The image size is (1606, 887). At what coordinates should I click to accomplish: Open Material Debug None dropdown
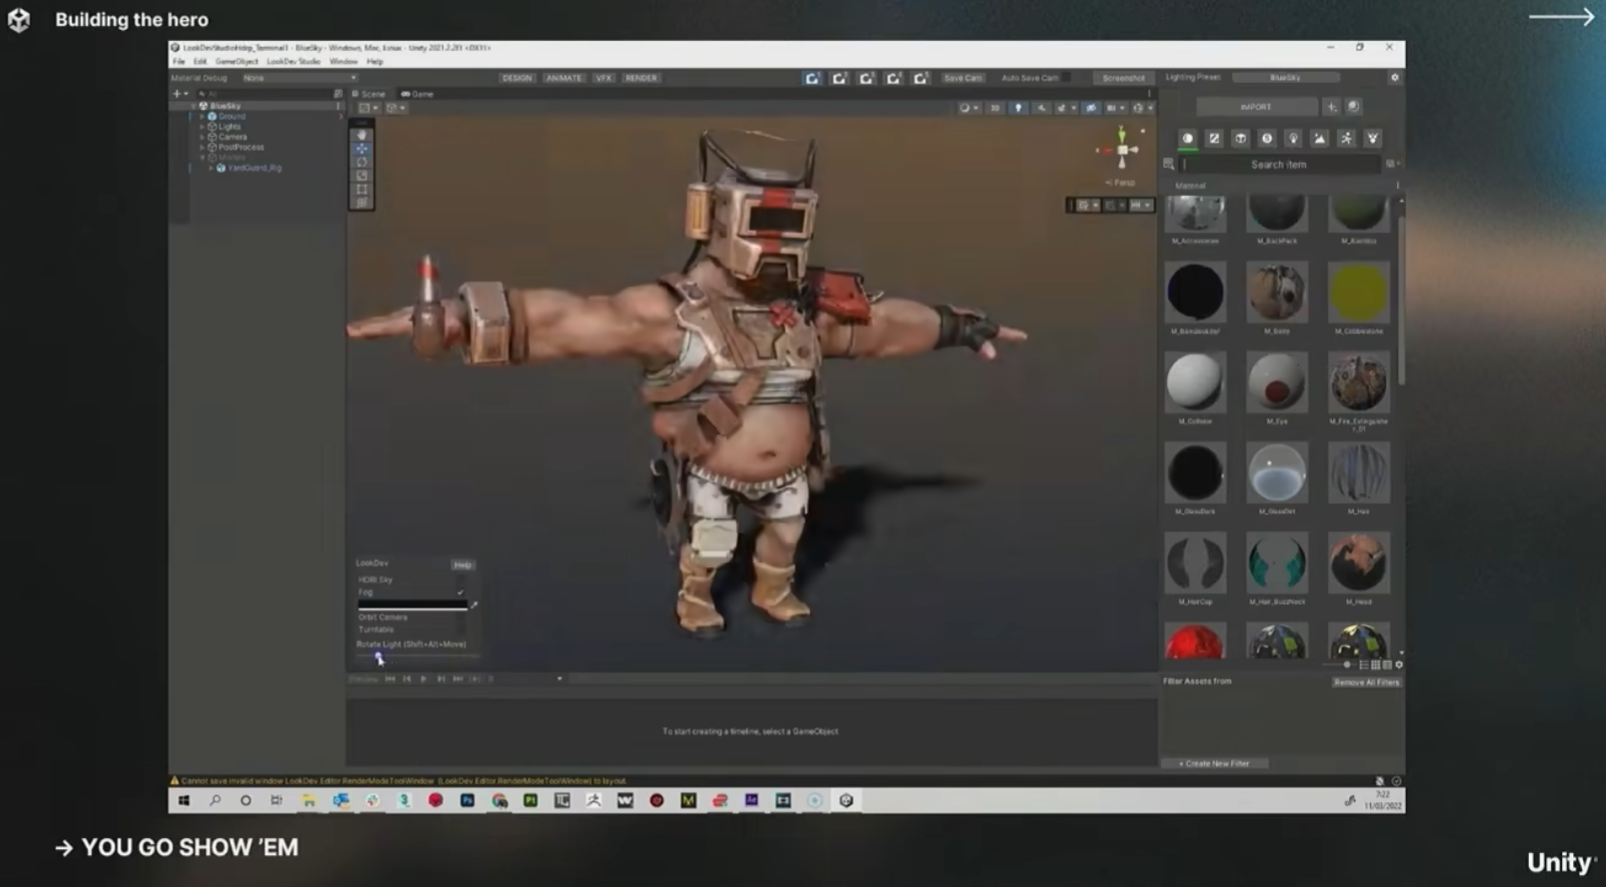coord(299,78)
